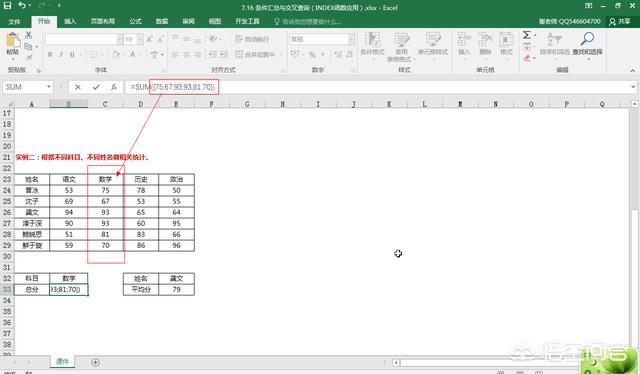Add a new sheet with plus button
This screenshot has width=640, height=374.
[x=95, y=362]
